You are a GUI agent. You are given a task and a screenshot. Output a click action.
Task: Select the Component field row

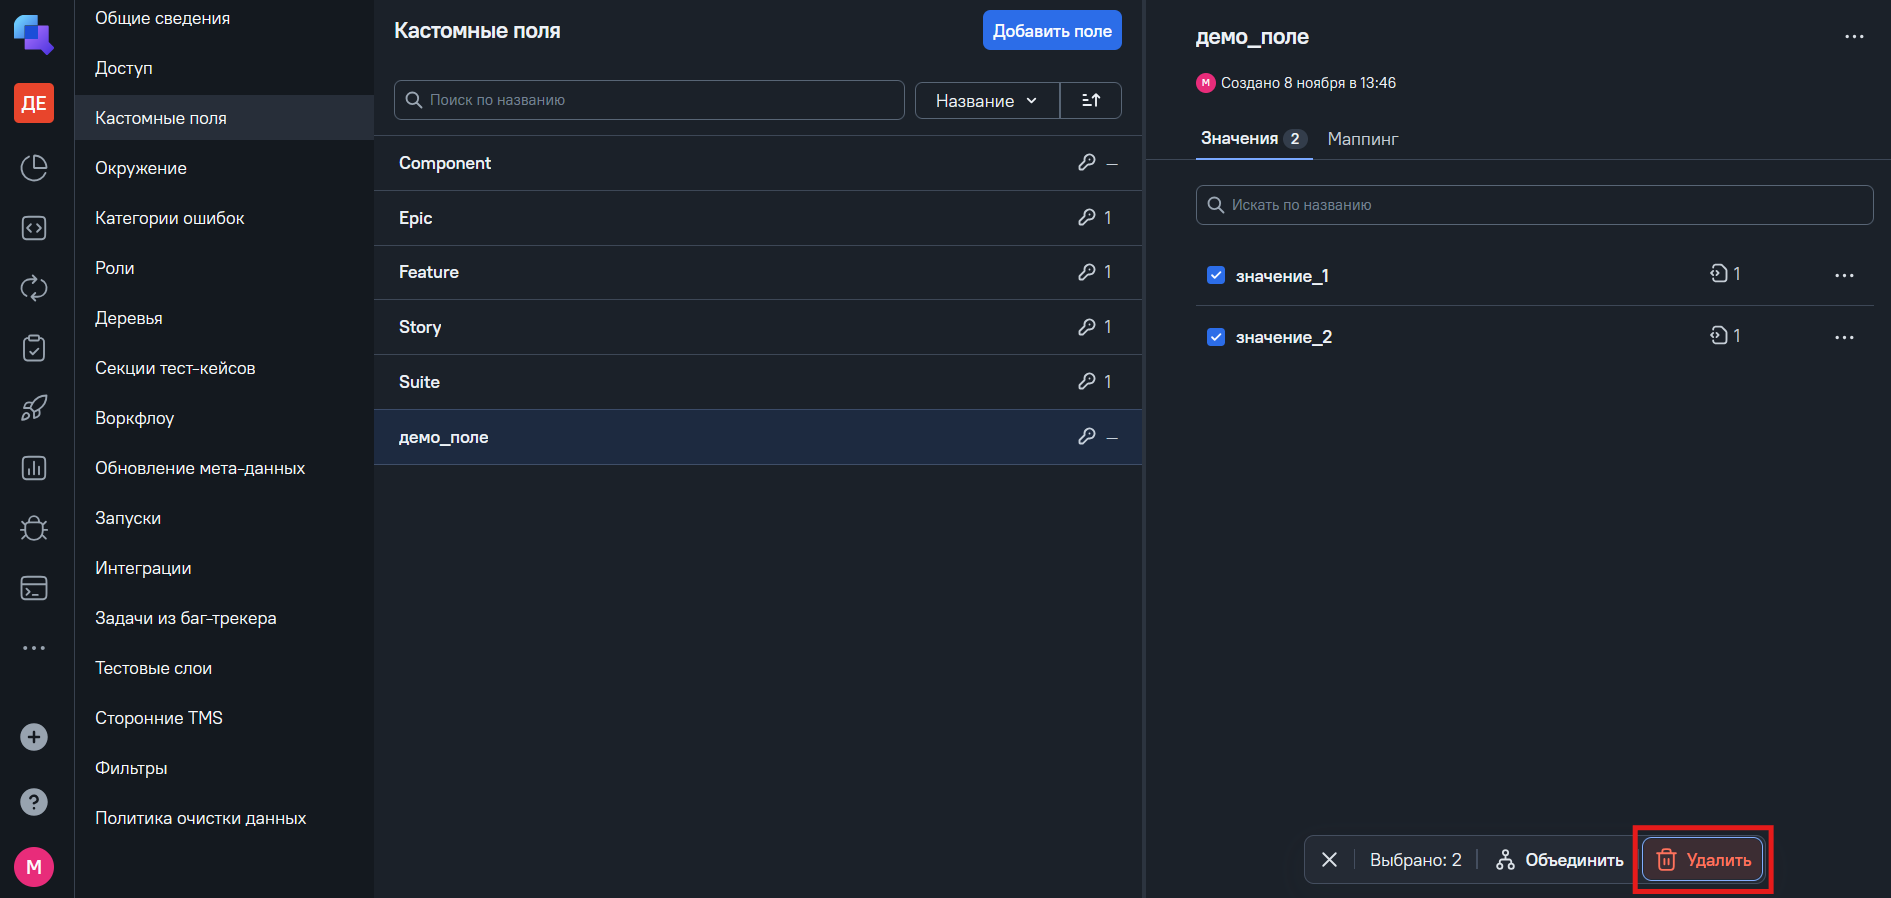click(758, 163)
